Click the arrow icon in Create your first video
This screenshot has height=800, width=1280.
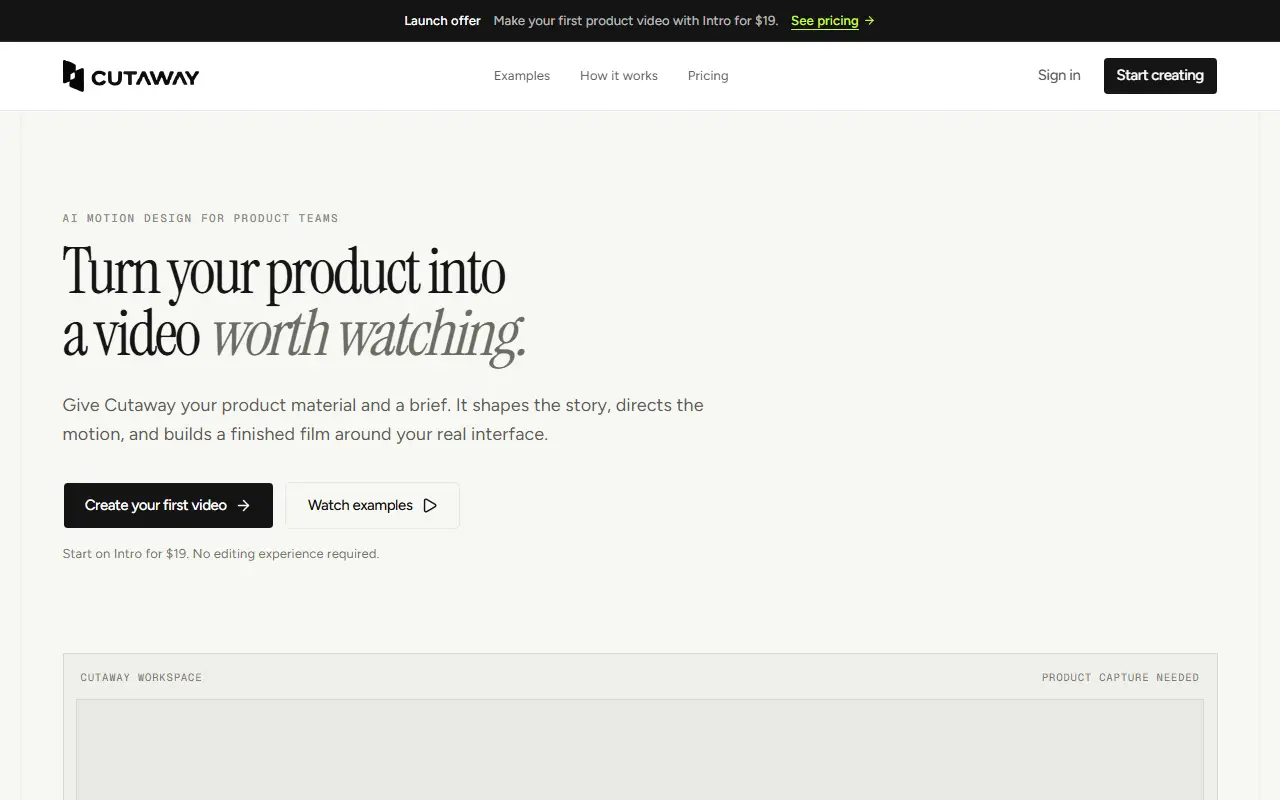pyautogui.click(x=244, y=506)
